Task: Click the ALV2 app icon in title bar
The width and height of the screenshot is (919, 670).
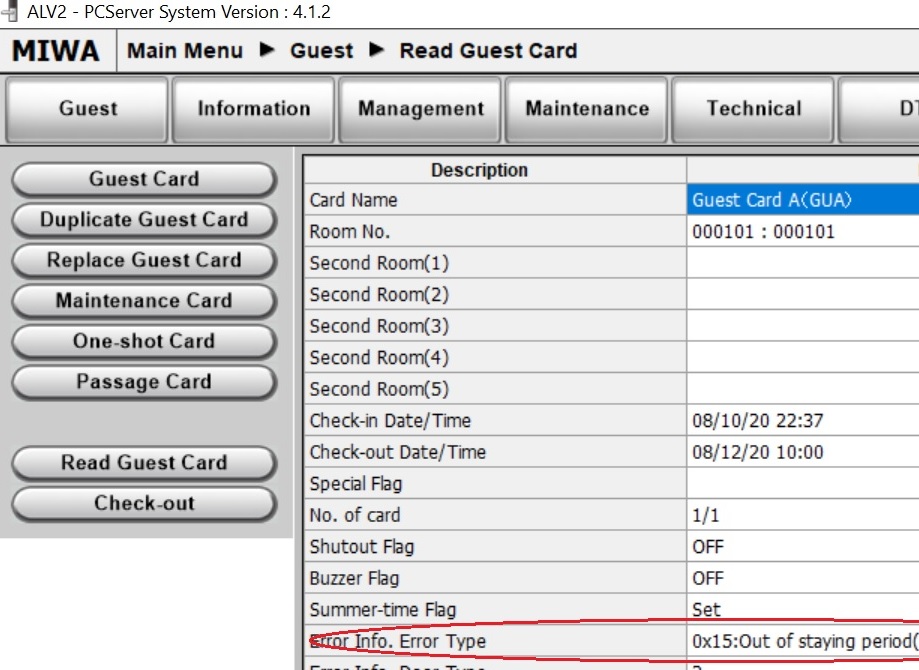Action: point(11,12)
